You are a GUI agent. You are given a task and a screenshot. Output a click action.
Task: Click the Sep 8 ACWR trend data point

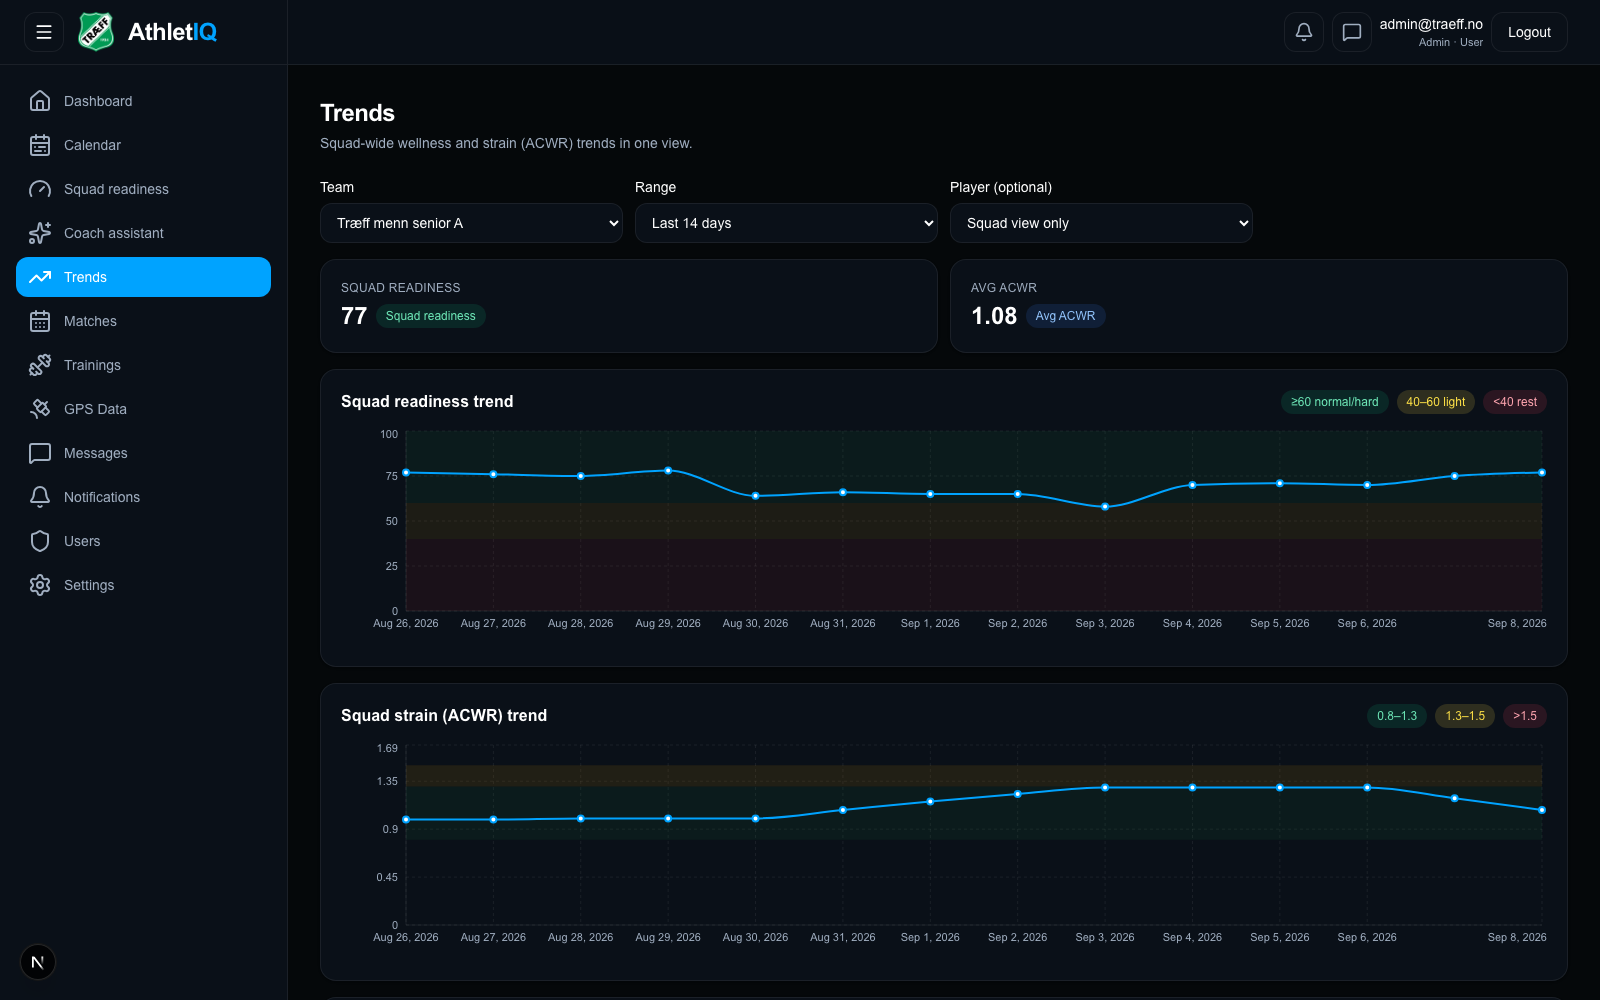click(1542, 810)
